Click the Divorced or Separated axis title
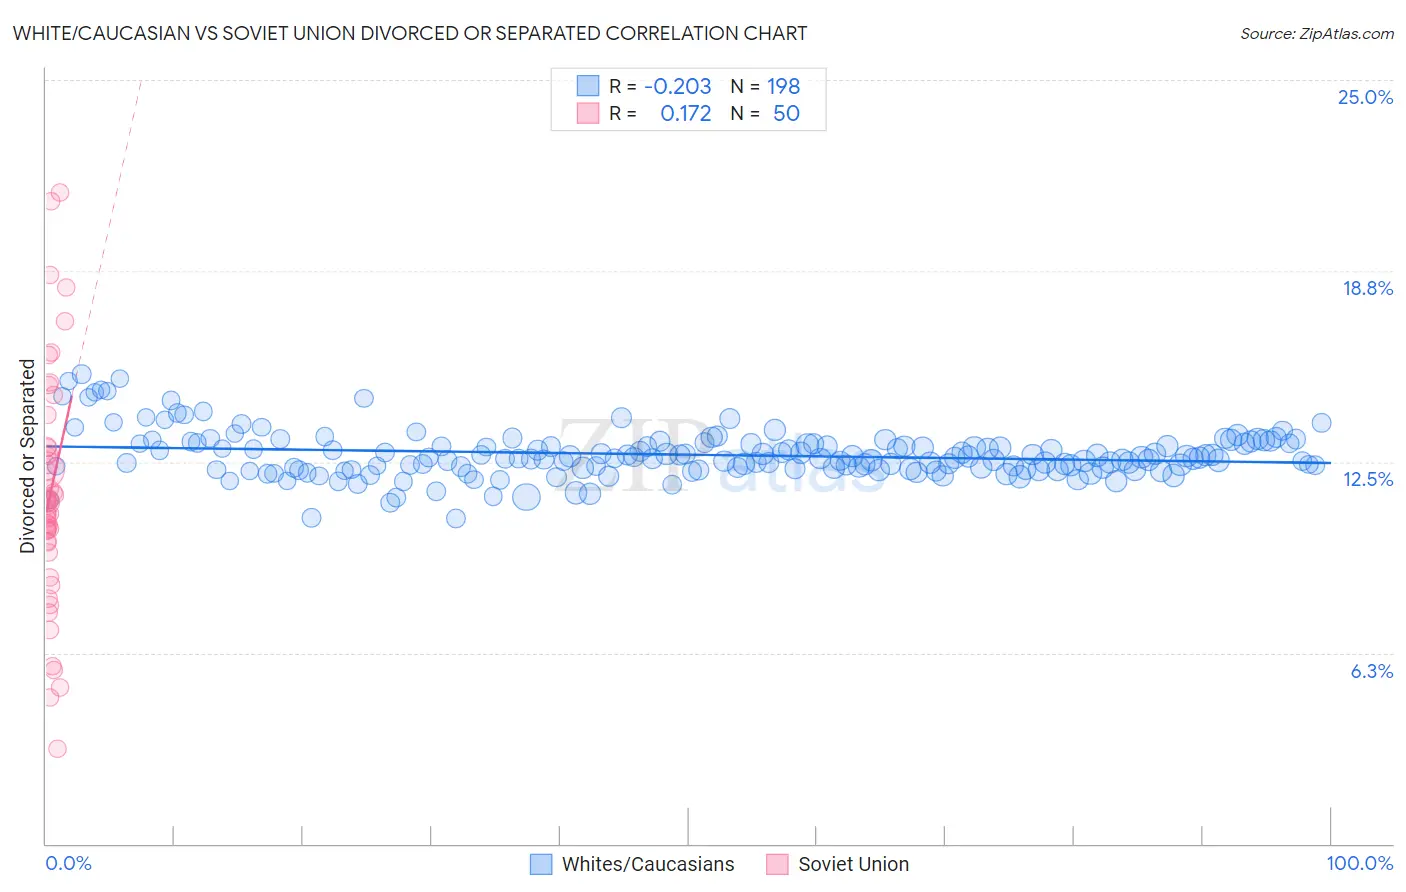Image resolution: width=1406 pixels, height=892 pixels. tap(27, 456)
